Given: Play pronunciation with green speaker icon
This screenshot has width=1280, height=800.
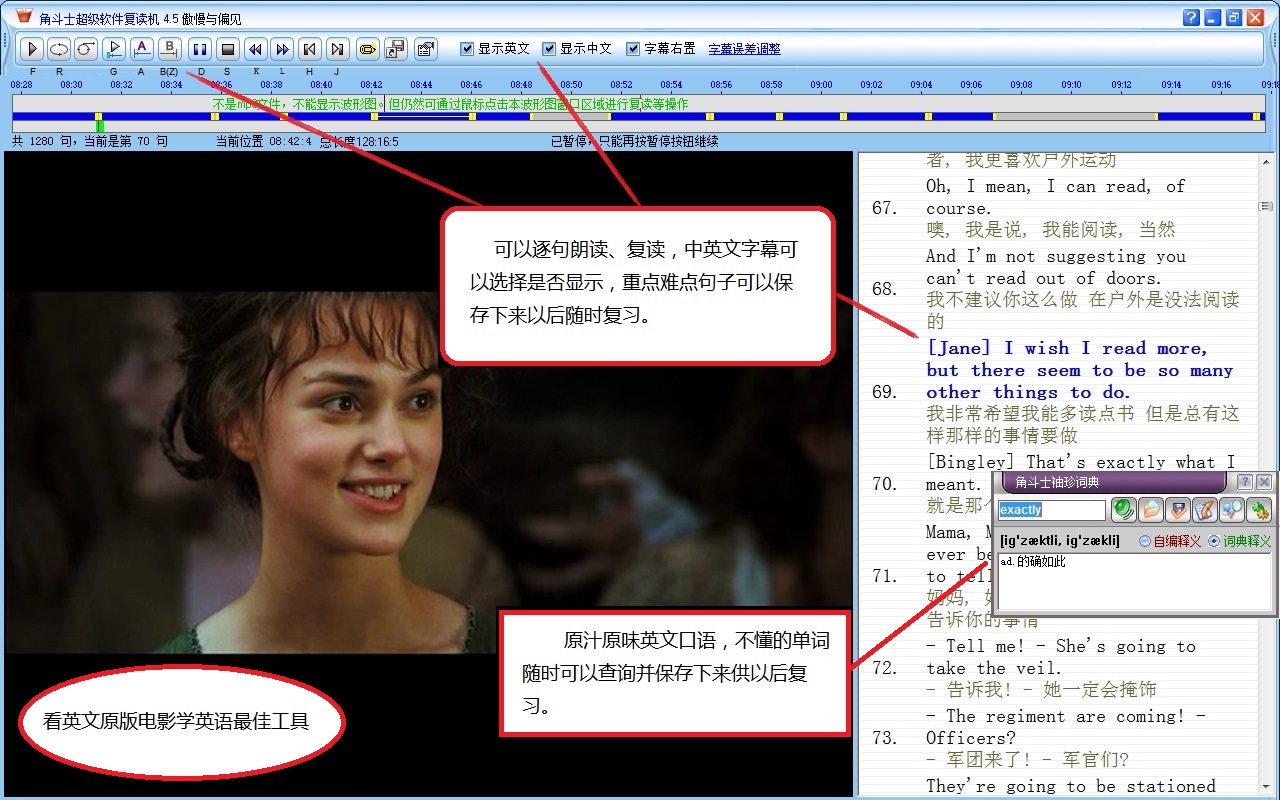Looking at the screenshot, I should pos(1124,510).
